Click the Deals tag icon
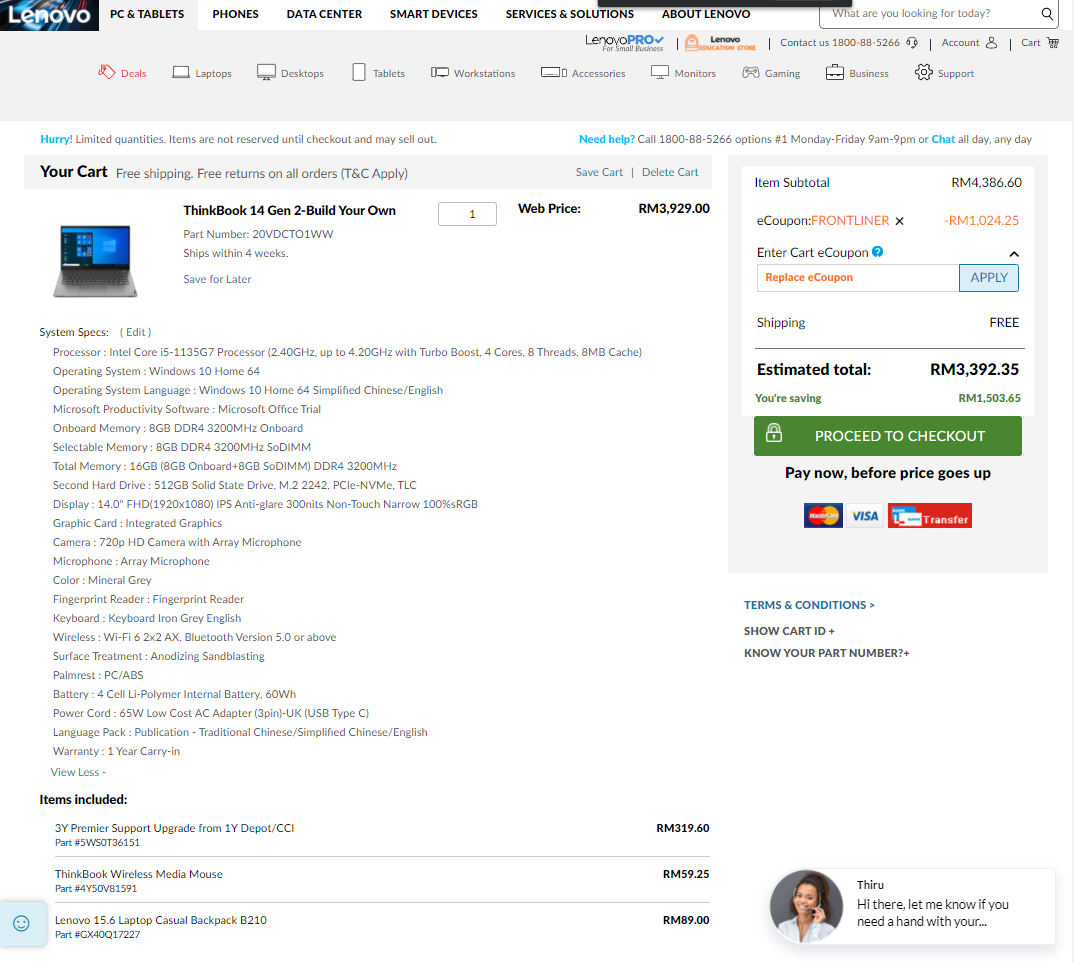This screenshot has width=1074, height=962. click(107, 72)
